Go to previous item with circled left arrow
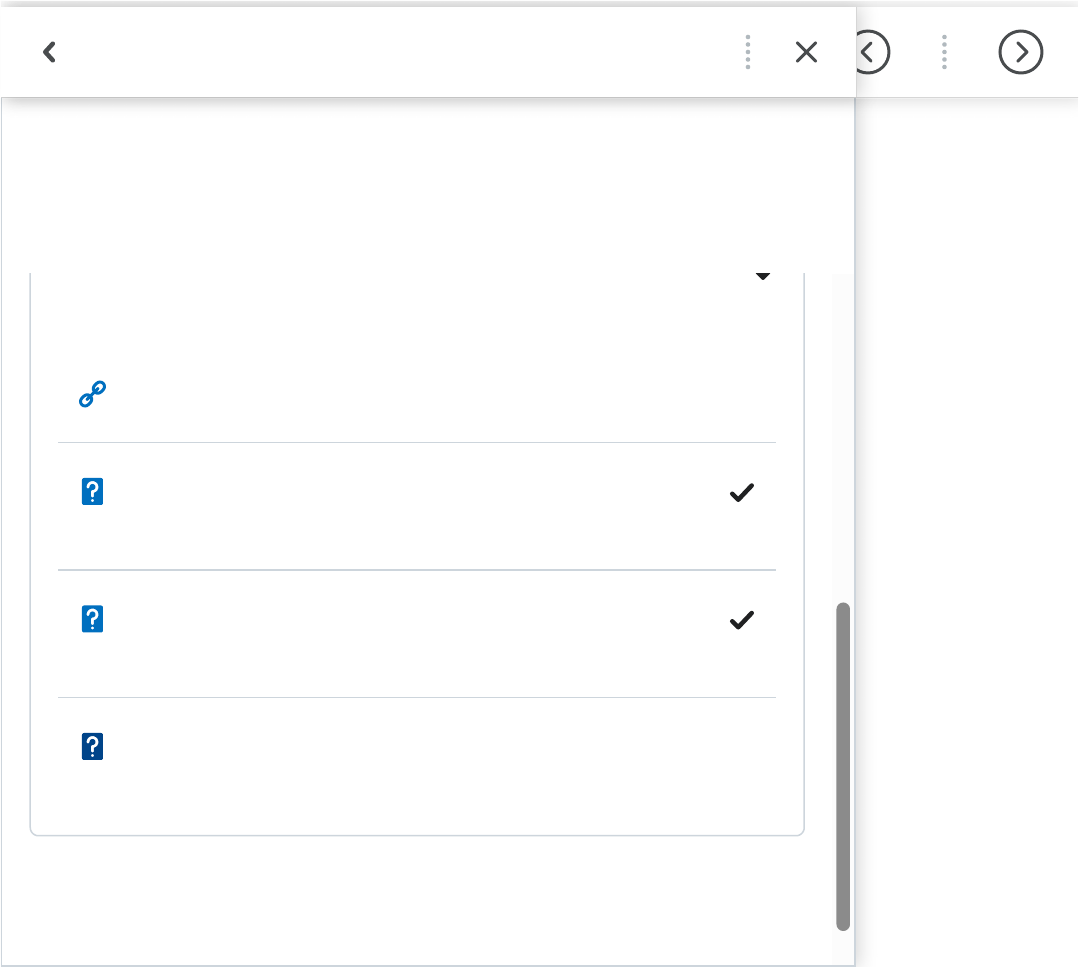 point(872,52)
